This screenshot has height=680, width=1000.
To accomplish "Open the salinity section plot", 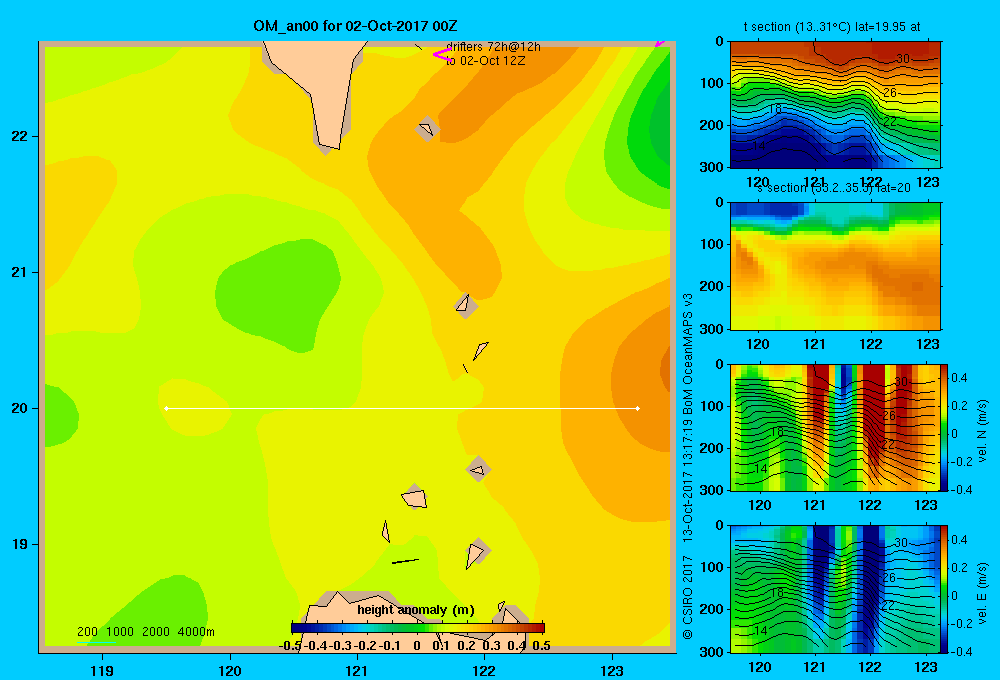I will click(835, 266).
